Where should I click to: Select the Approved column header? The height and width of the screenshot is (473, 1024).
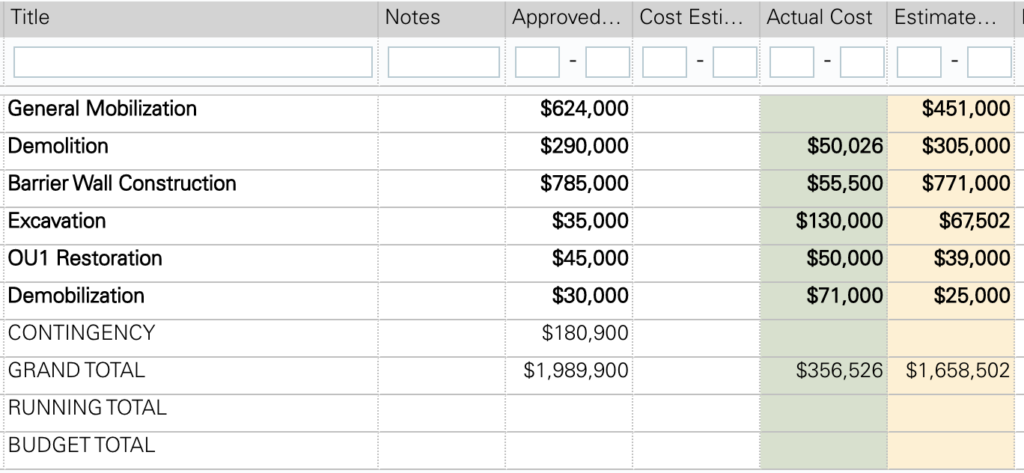[569, 18]
